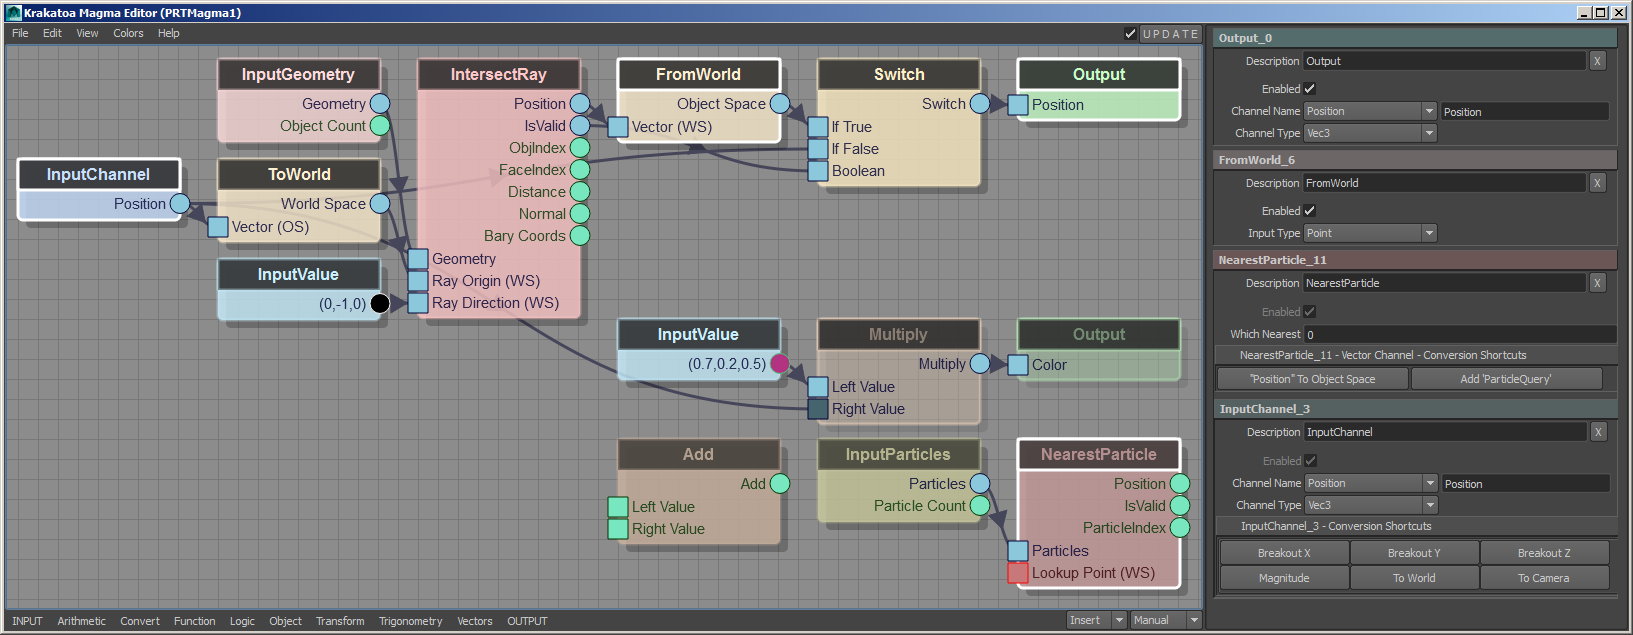Click the IntersectRay Distance output socket

(580, 192)
